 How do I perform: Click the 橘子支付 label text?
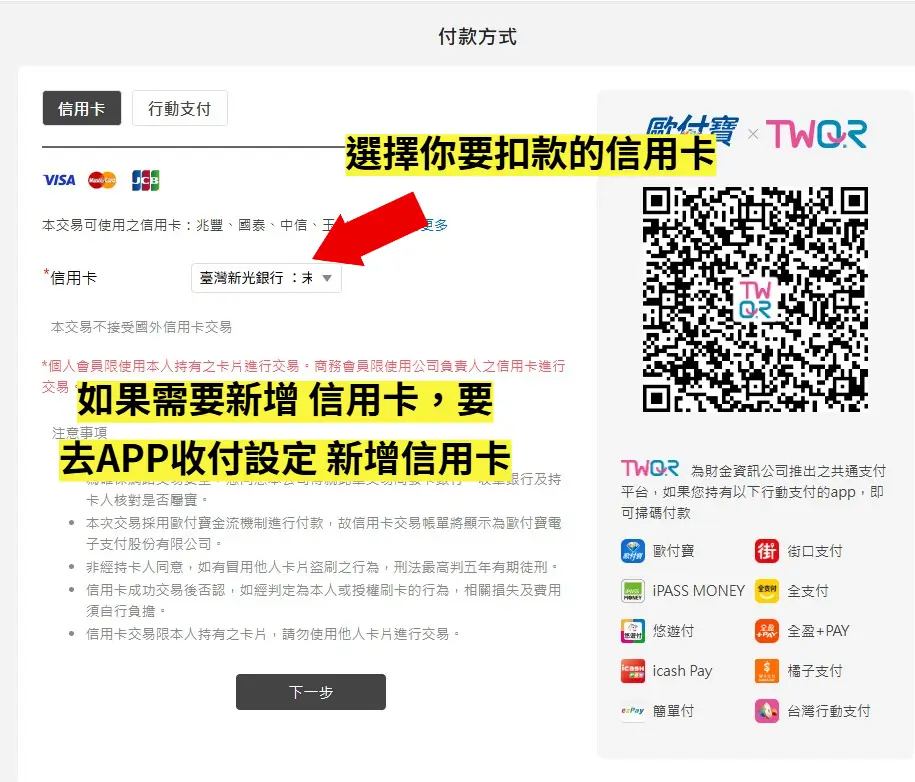point(815,671)
